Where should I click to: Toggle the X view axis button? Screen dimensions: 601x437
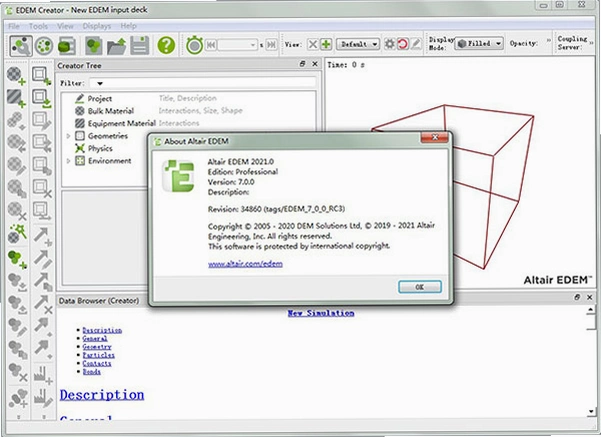tap(313, 44)
